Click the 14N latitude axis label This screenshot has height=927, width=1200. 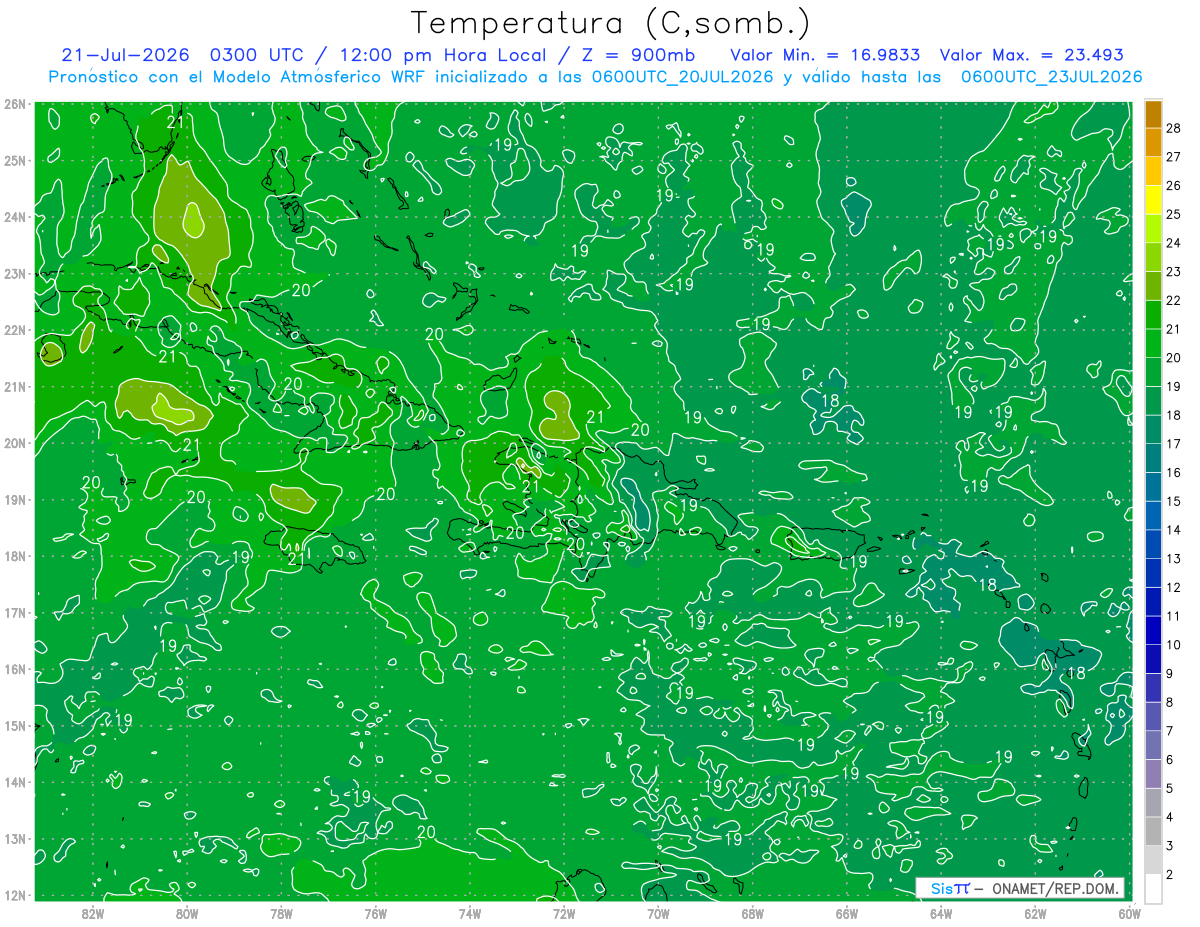click(14, 782)
